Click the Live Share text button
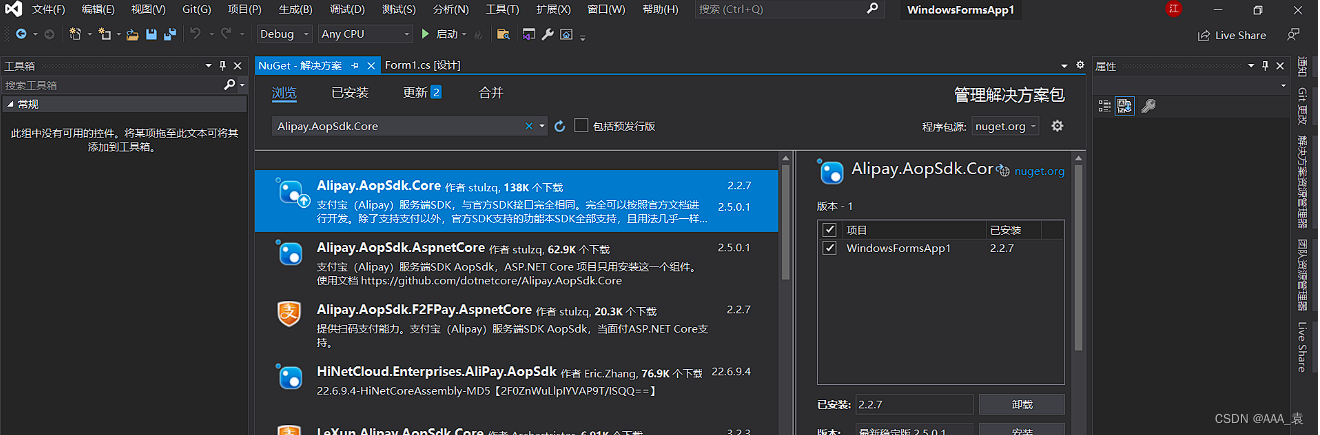Screen dimensions: 1320x435 [1240, 35]
